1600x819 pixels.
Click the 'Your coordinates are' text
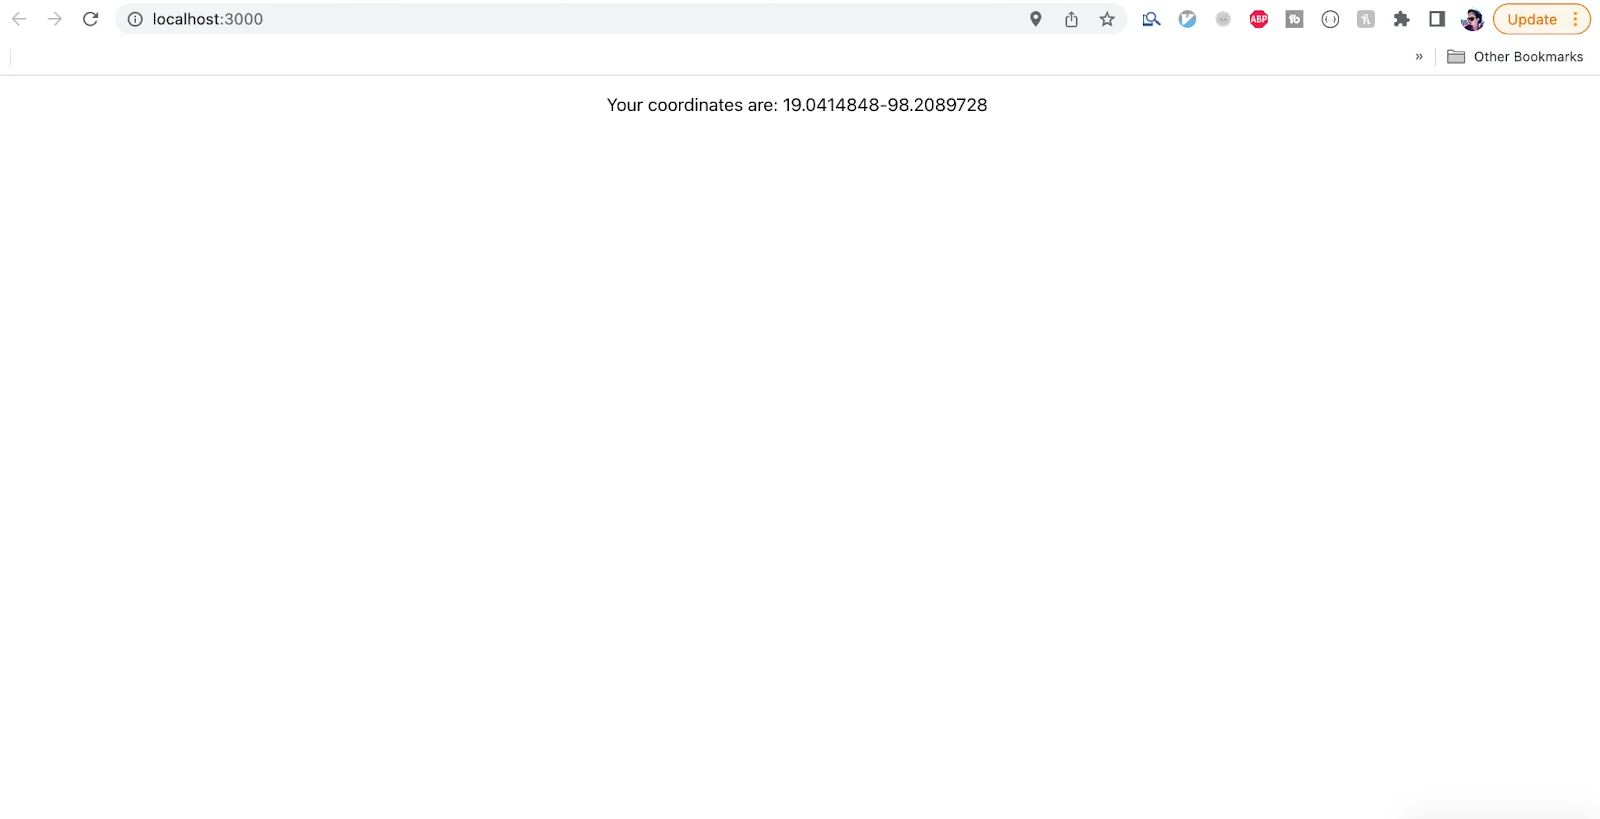(692, 105)
